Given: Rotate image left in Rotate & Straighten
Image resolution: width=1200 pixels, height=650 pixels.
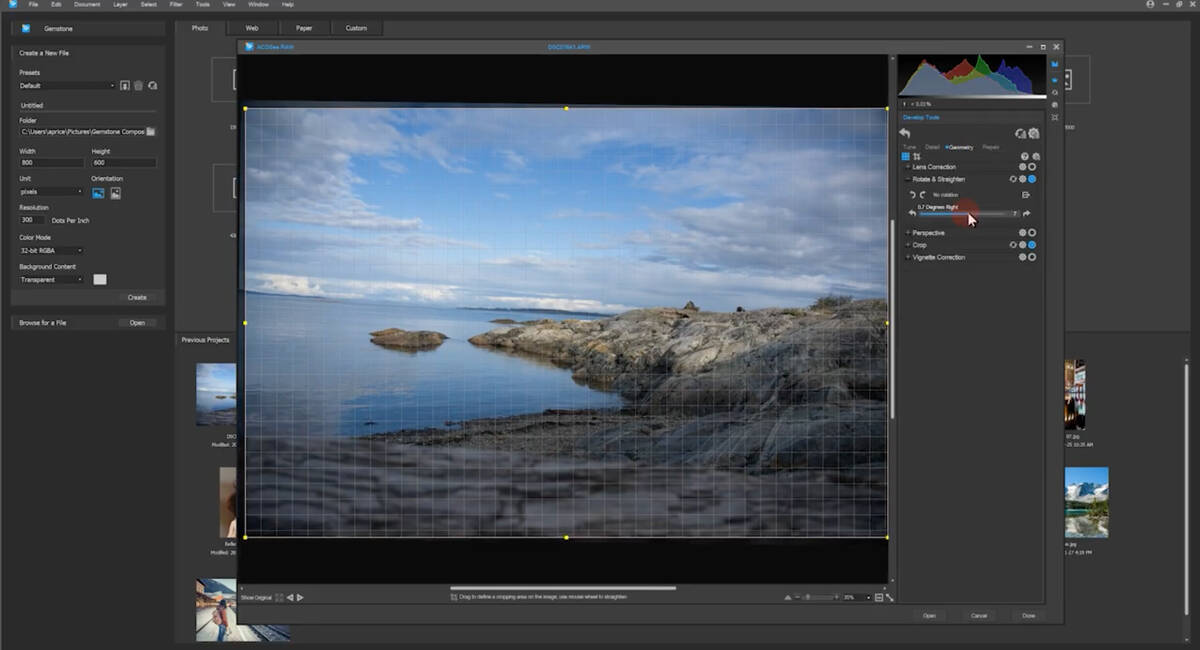Looking at the screenshot, I should [912, 194].
